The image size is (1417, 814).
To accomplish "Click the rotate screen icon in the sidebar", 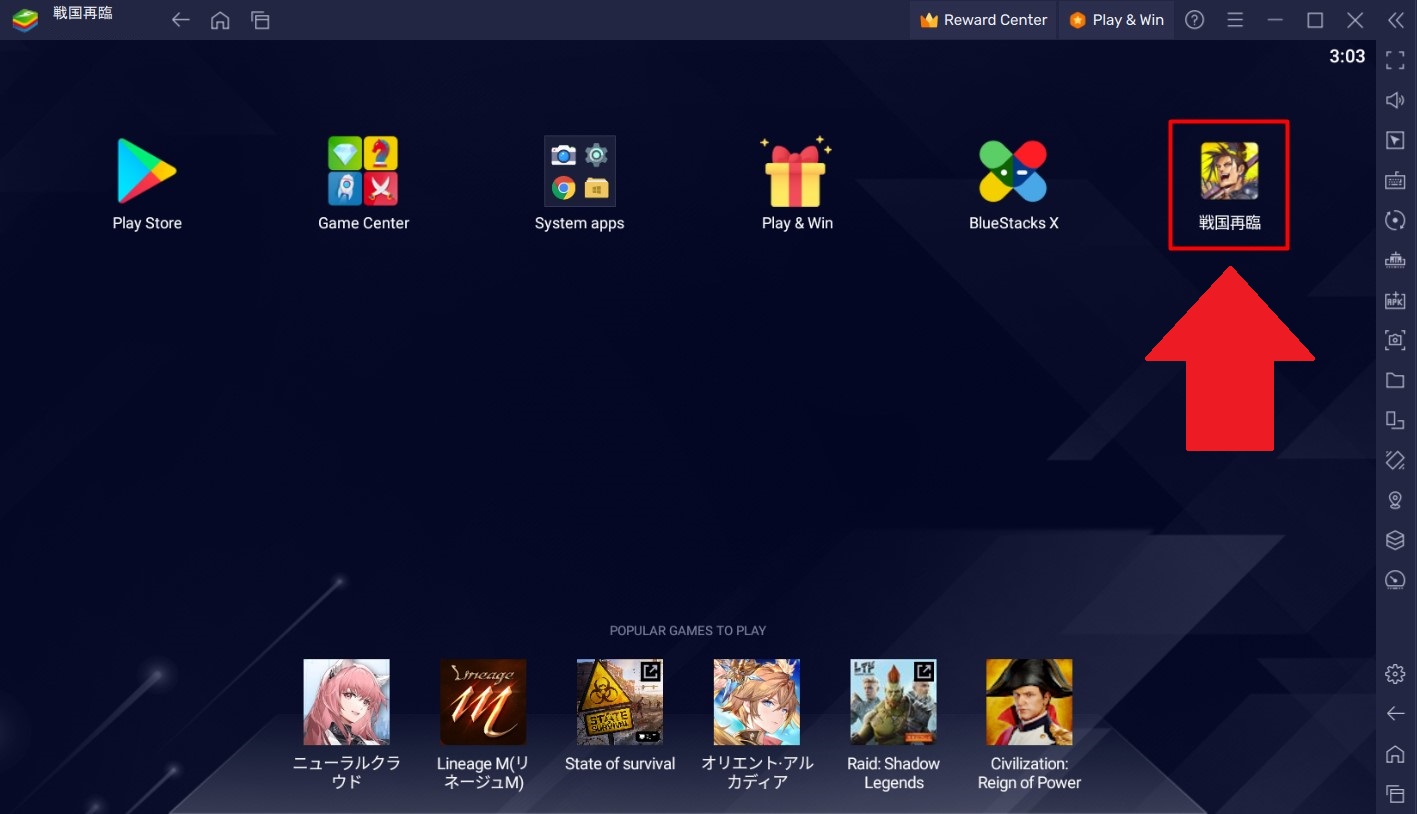I will coord(1395,420).
